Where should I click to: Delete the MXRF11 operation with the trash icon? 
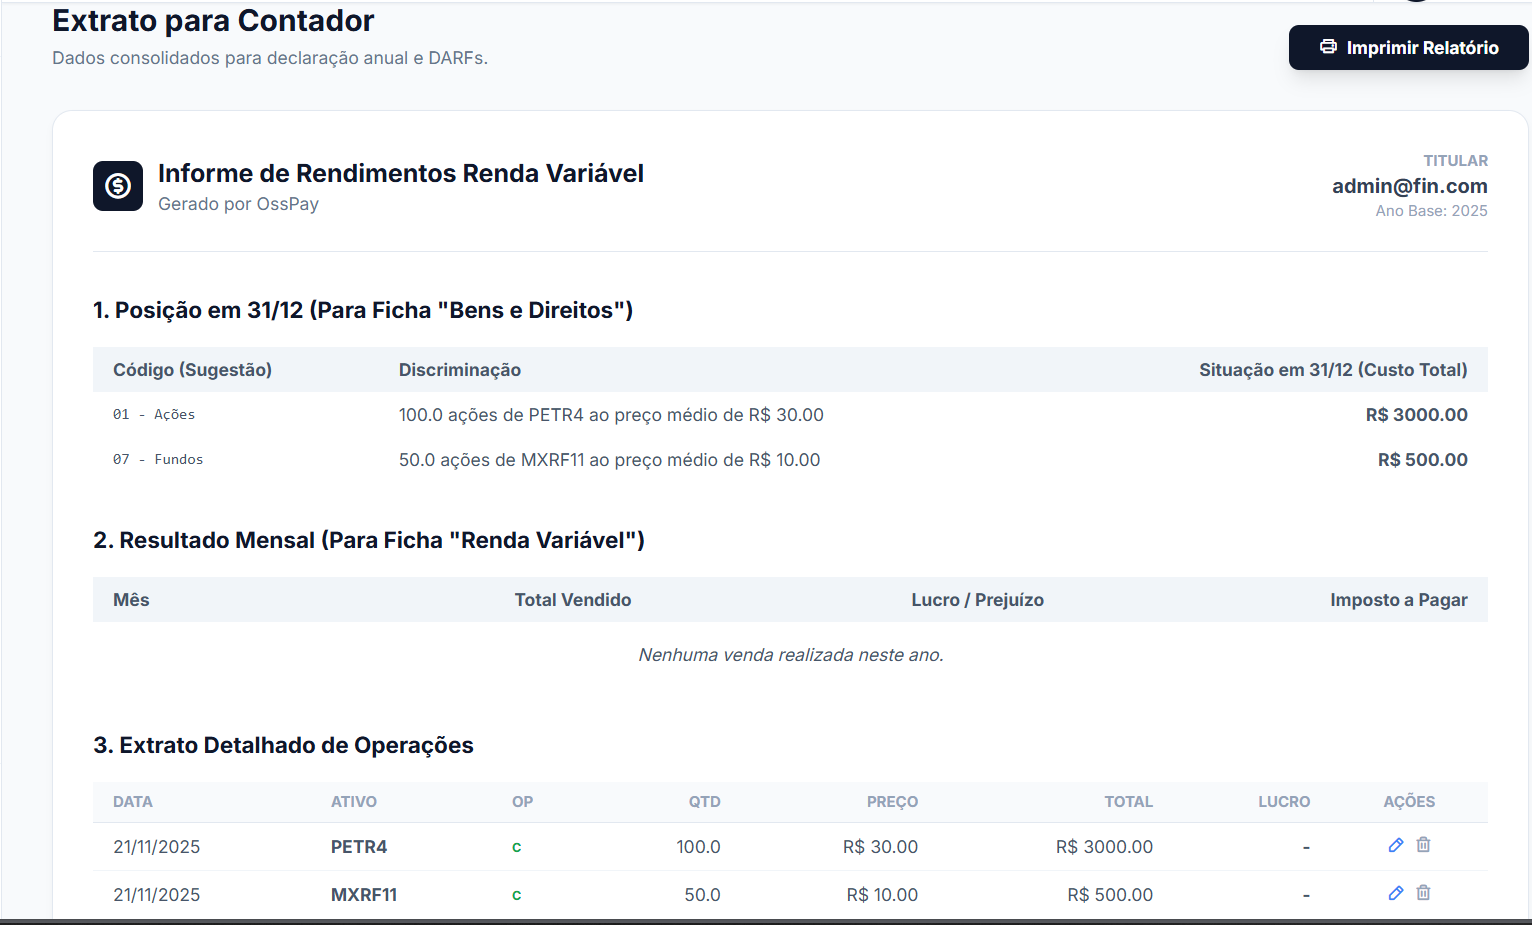(1423, 893)
